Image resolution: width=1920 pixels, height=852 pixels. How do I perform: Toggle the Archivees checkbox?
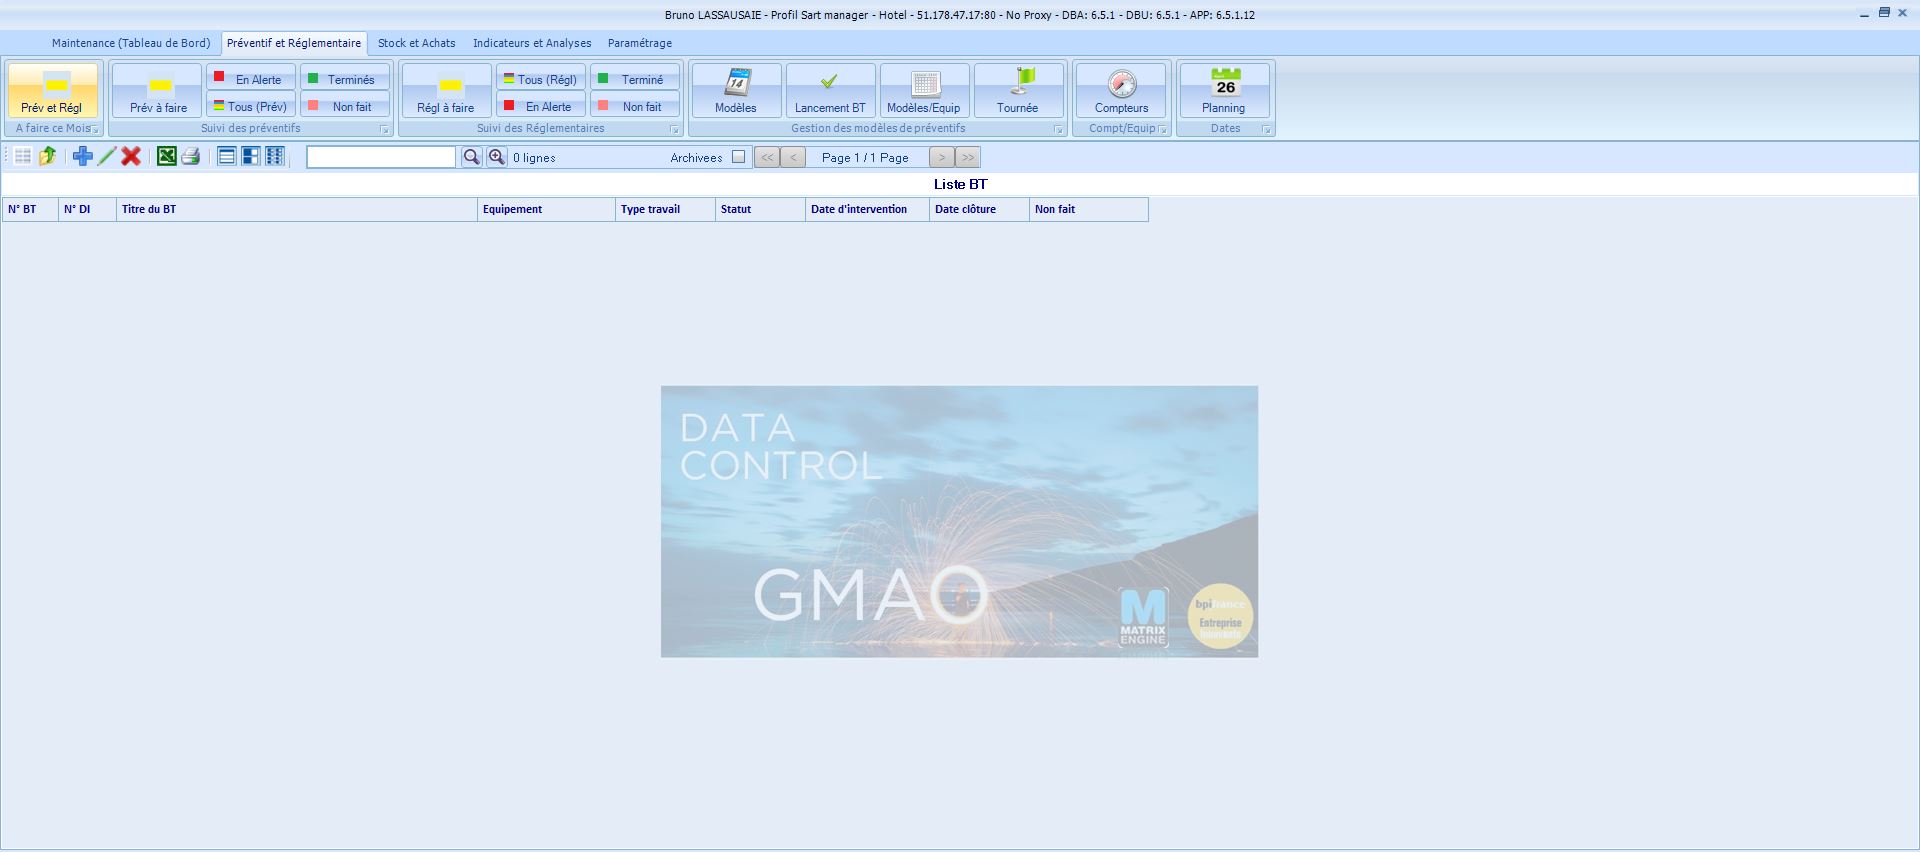[738, 157]
